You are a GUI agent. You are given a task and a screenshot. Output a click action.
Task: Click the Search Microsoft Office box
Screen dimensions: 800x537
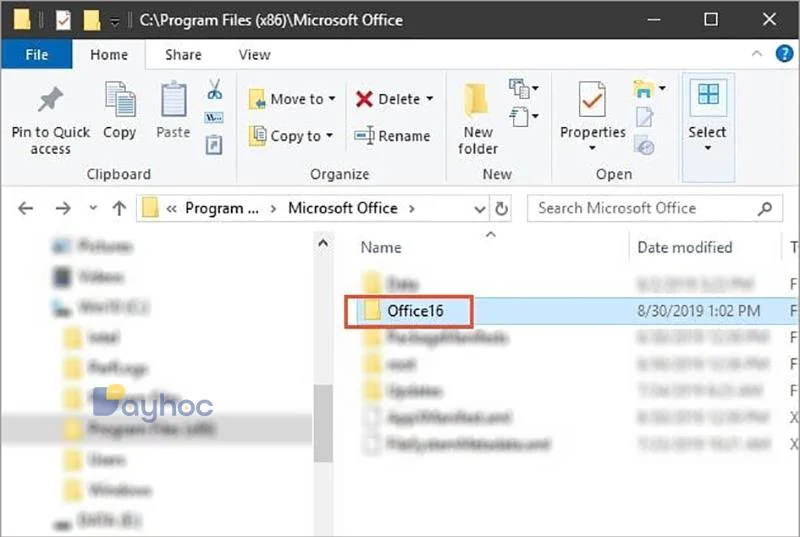[x=655, y=208]
